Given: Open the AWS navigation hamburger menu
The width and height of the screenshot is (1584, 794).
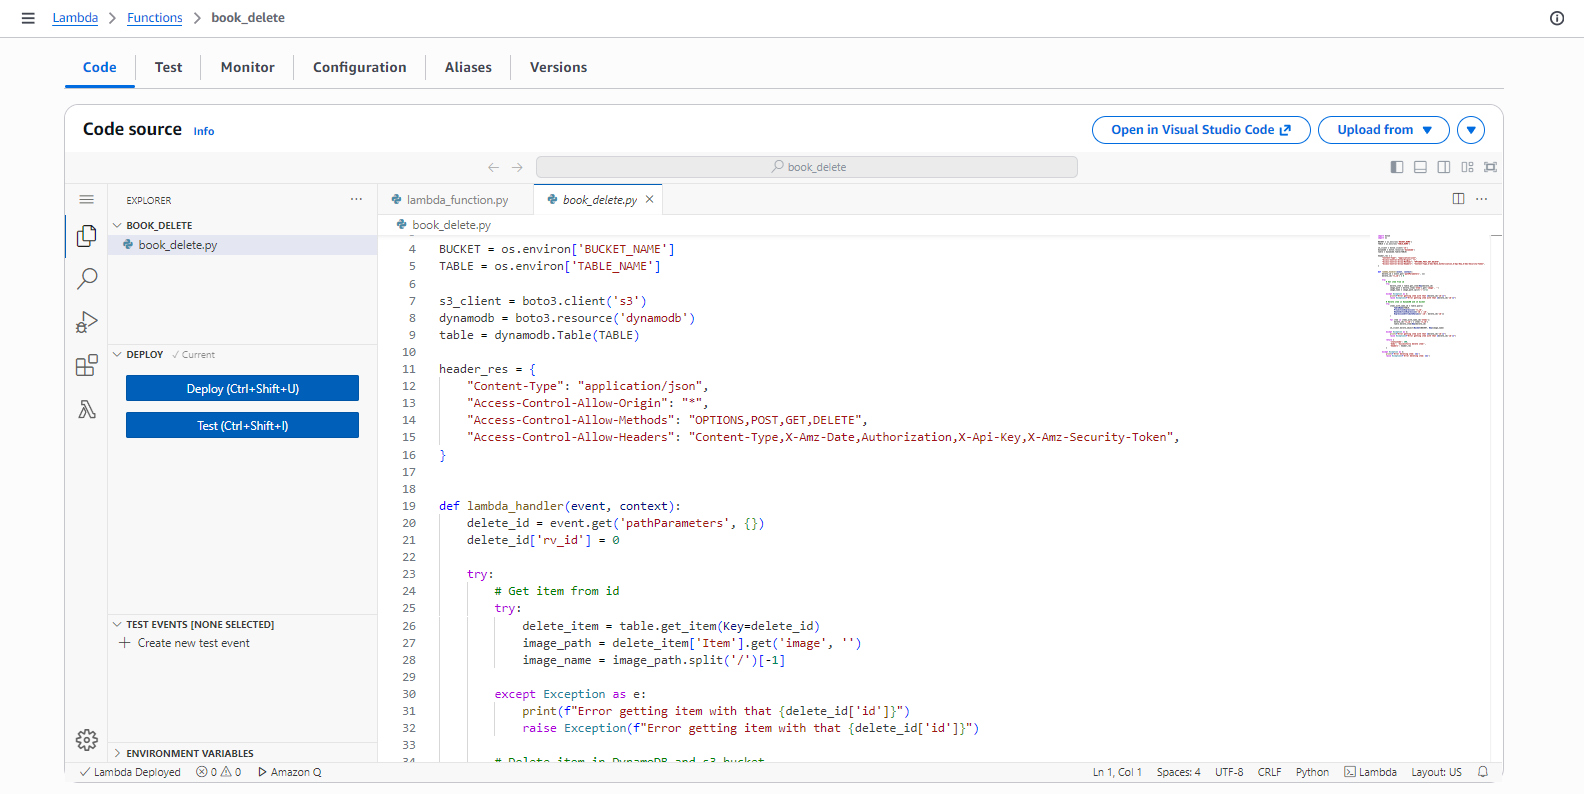Looking at the screenshot, I should (28, 18).
